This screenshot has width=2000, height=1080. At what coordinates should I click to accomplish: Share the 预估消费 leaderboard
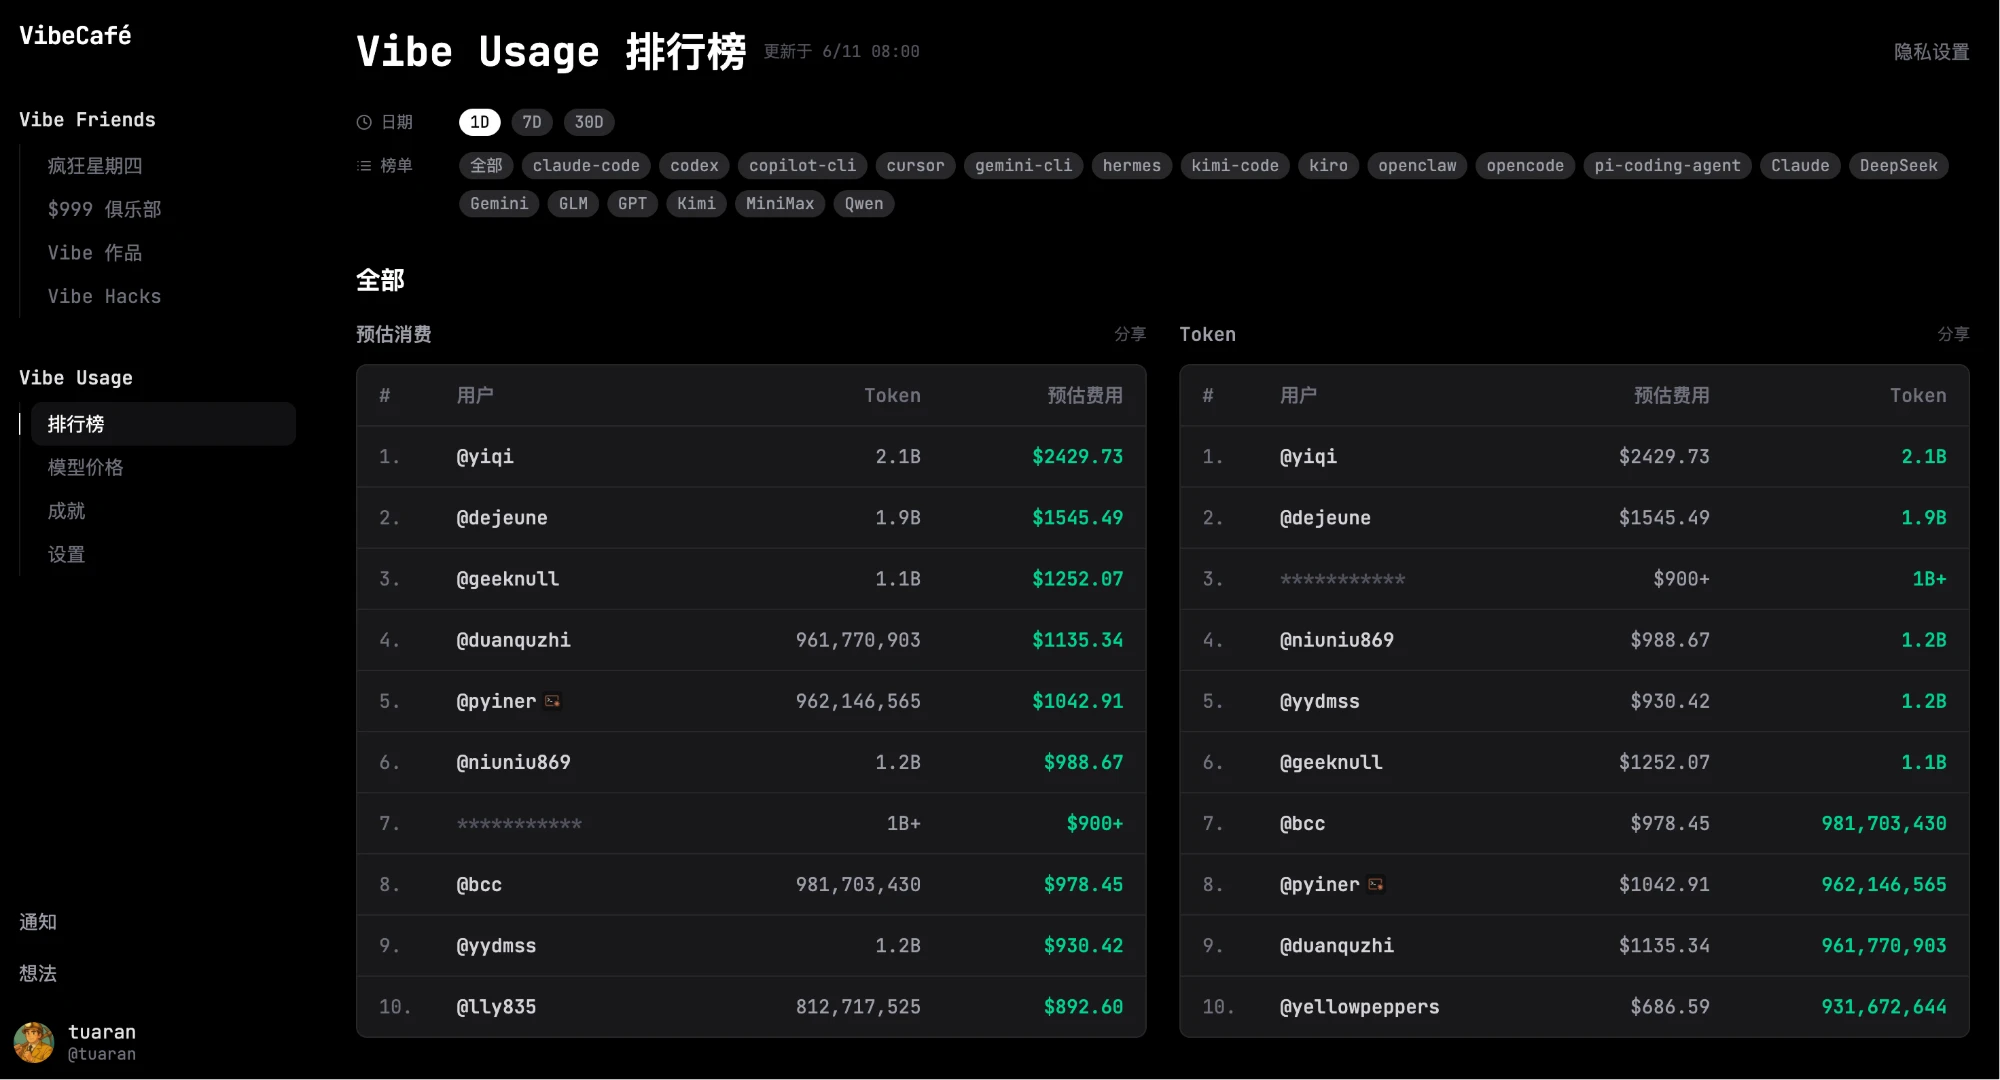click(x=1130, y=334)
